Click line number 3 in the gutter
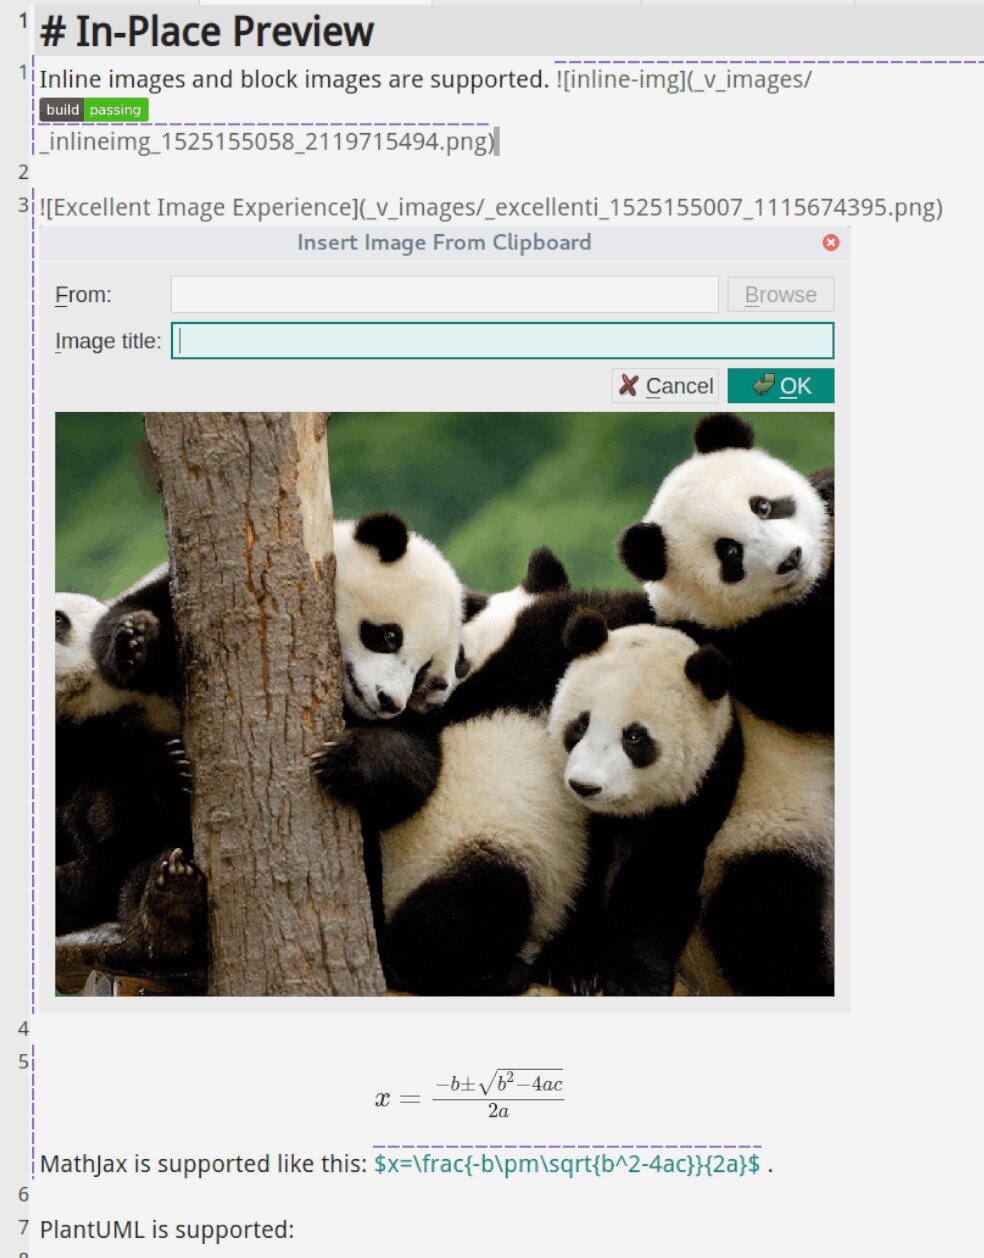984x1258 pixels. click(21, 205)
